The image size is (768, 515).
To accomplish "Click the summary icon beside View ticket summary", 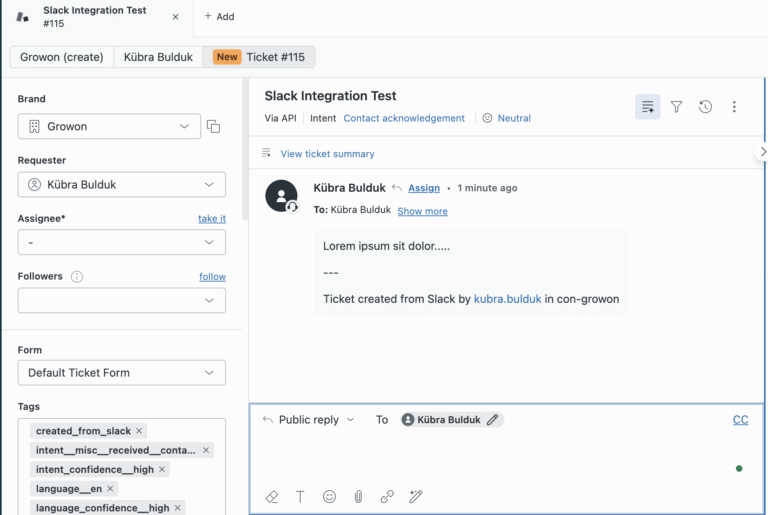I will [266, 153].
